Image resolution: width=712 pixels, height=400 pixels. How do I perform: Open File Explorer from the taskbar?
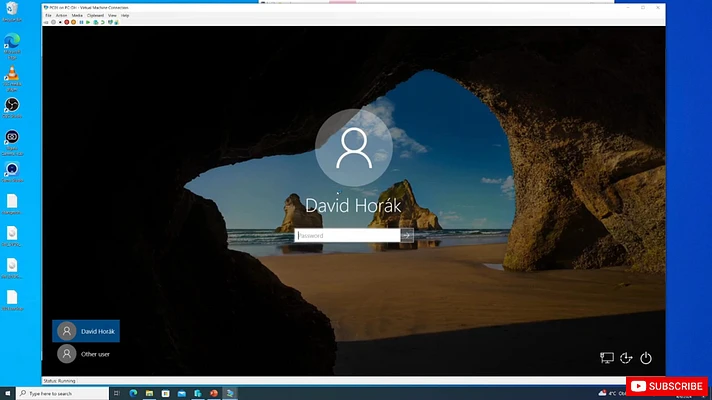coord(149,393)
